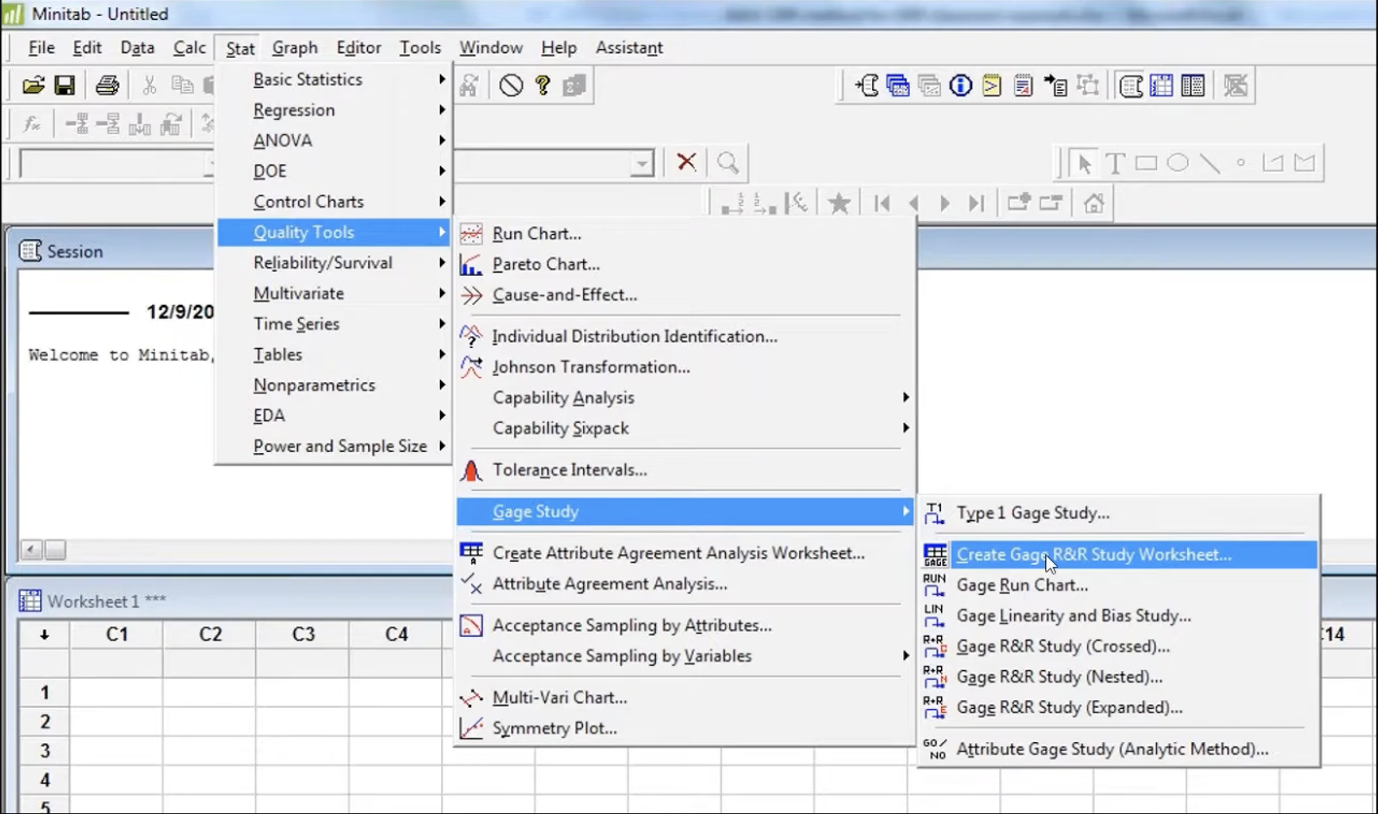Click the Cancel circle-slash toolbar icon
Screen dimensions: 1378x814
[511, 86]
